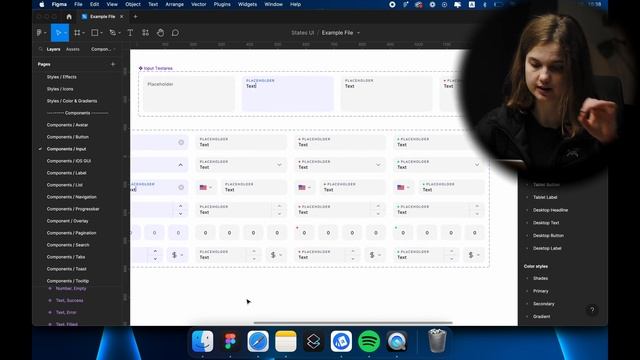Select the Input Textarea component label

[158, 68]
